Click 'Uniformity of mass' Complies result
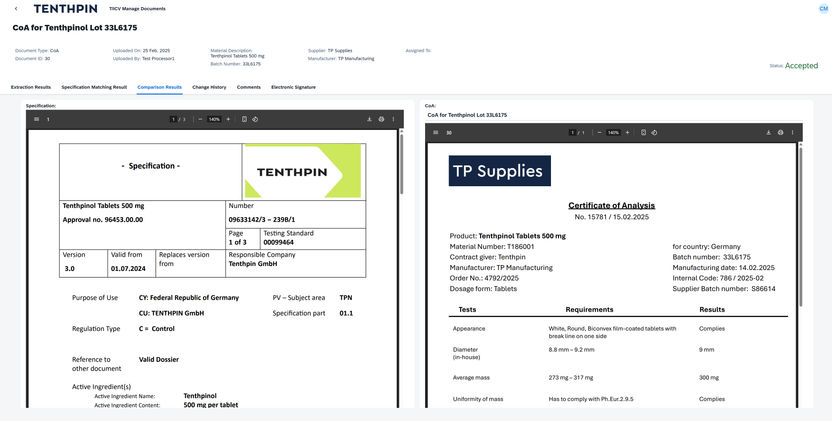The image size is (832, 421). point(712,399)
